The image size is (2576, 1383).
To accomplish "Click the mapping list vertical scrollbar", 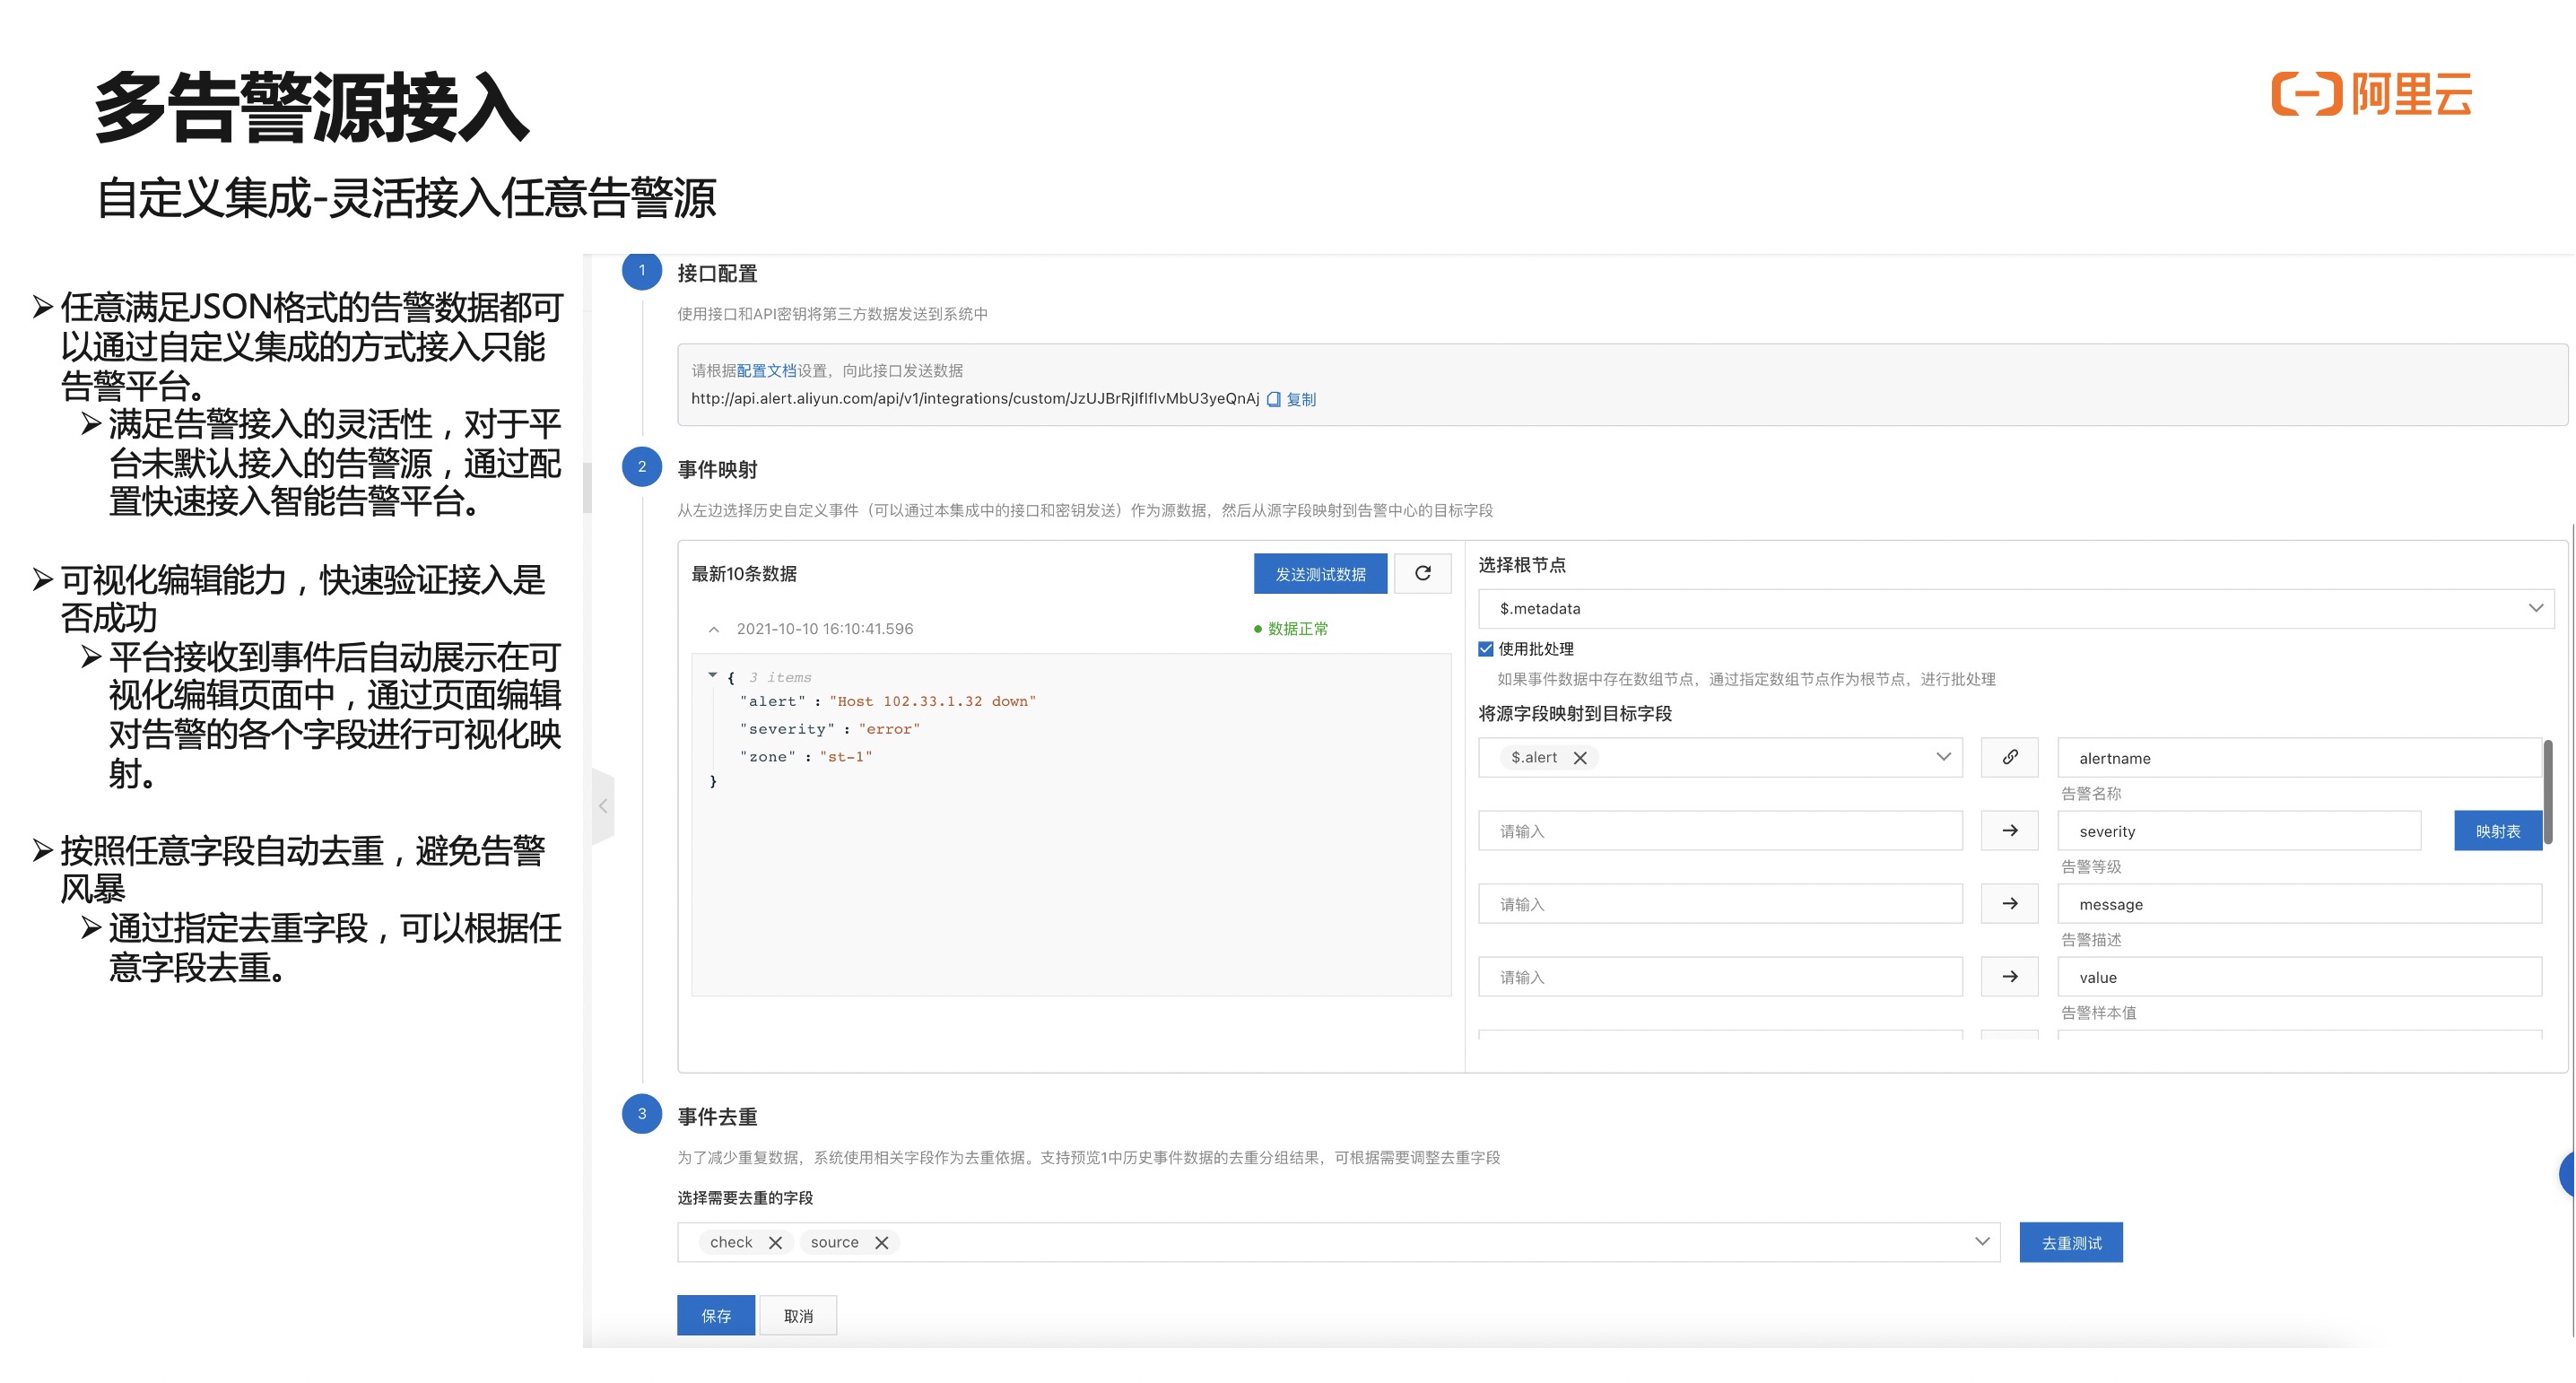I will point(2547,790).
